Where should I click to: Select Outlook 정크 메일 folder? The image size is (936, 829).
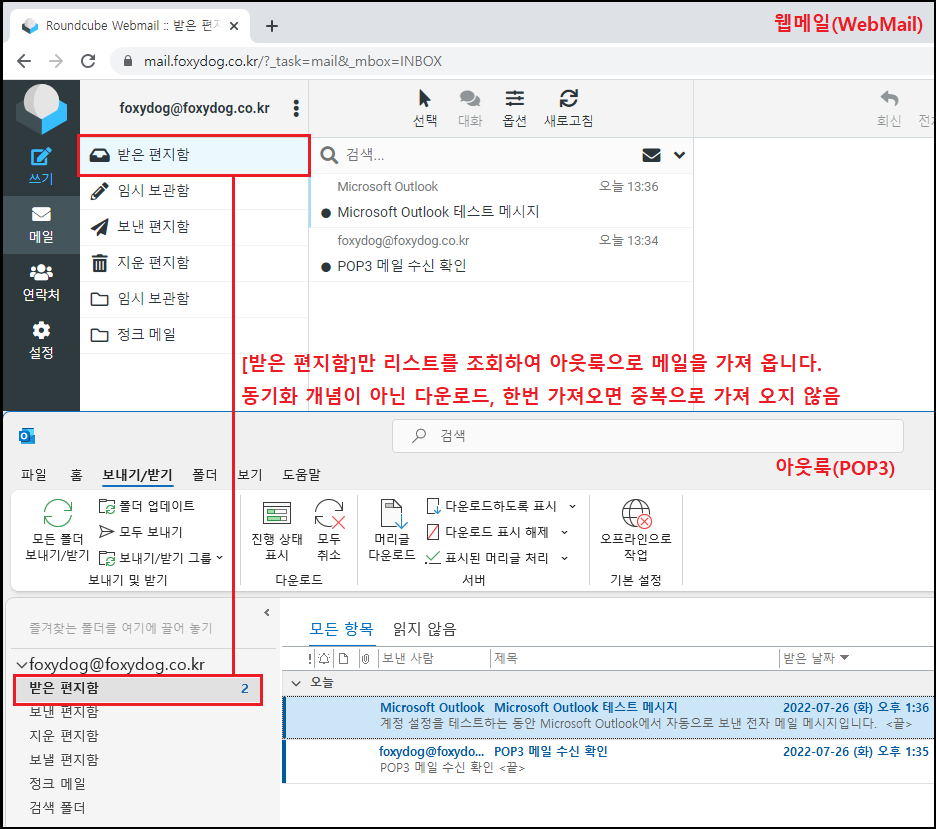58,783
